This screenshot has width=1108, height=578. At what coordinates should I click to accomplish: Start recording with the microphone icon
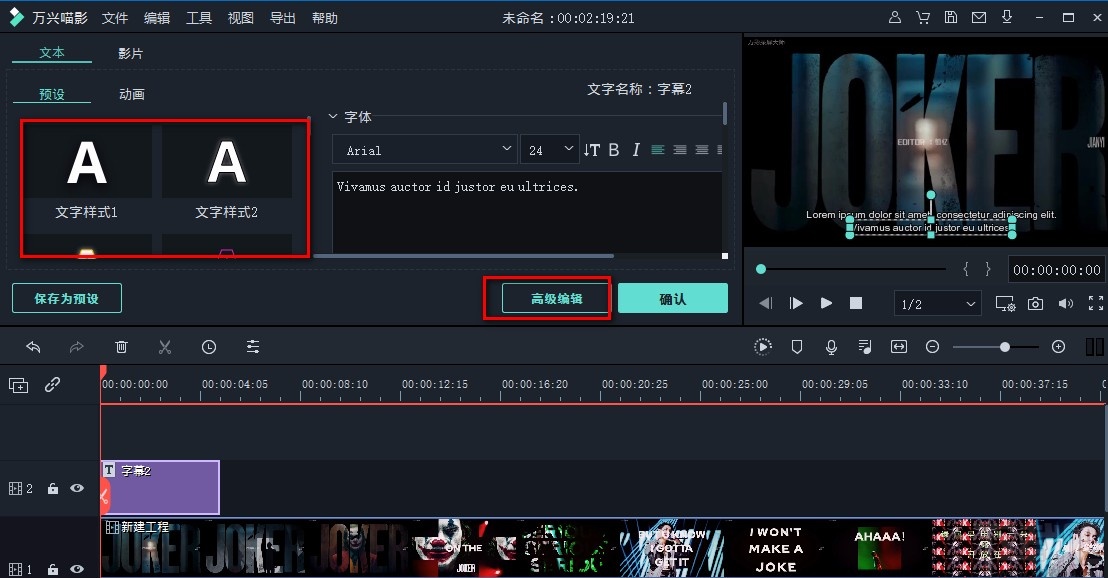click(x=830, y=346)
